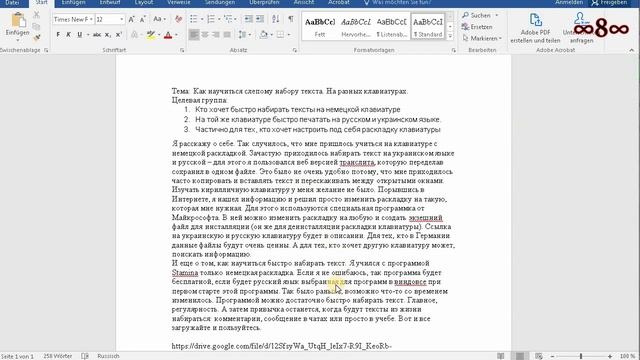Switch to the Verweise ribbon tab
The height and width of the screenshot is (360, 640).
178,2
